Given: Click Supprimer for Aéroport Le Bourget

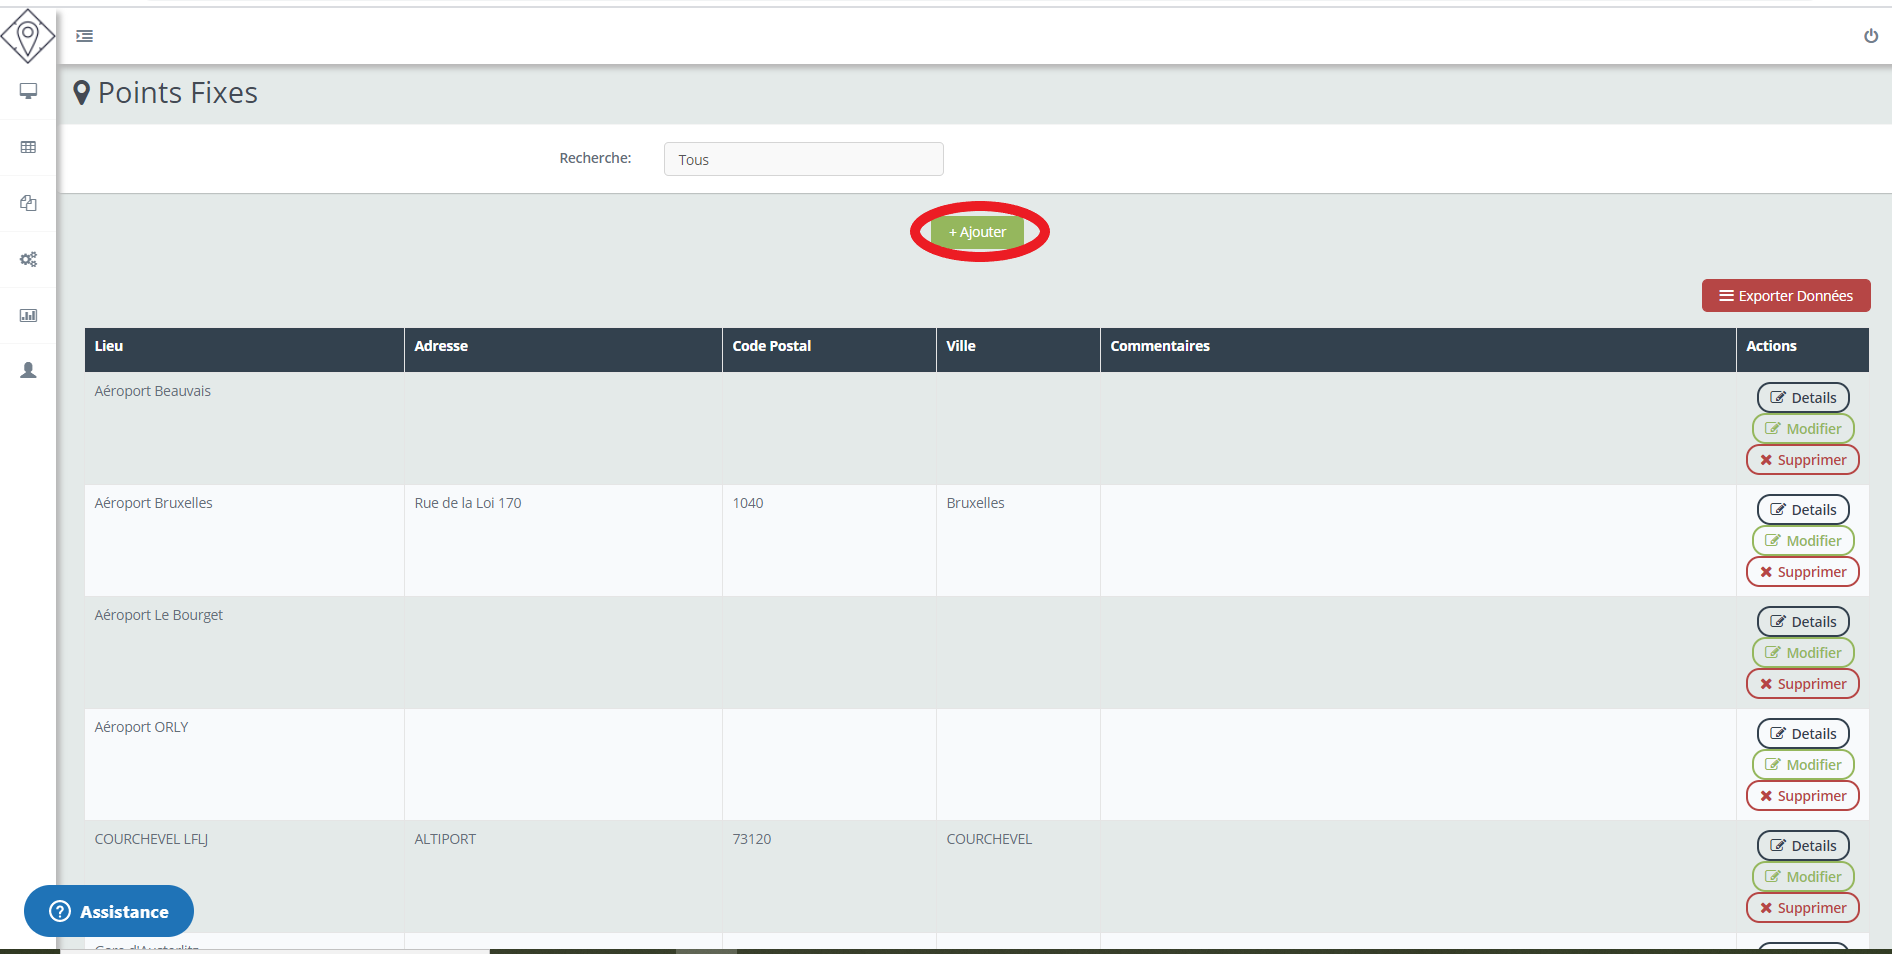Looking at the screenshot, I should coord(1802,684).
